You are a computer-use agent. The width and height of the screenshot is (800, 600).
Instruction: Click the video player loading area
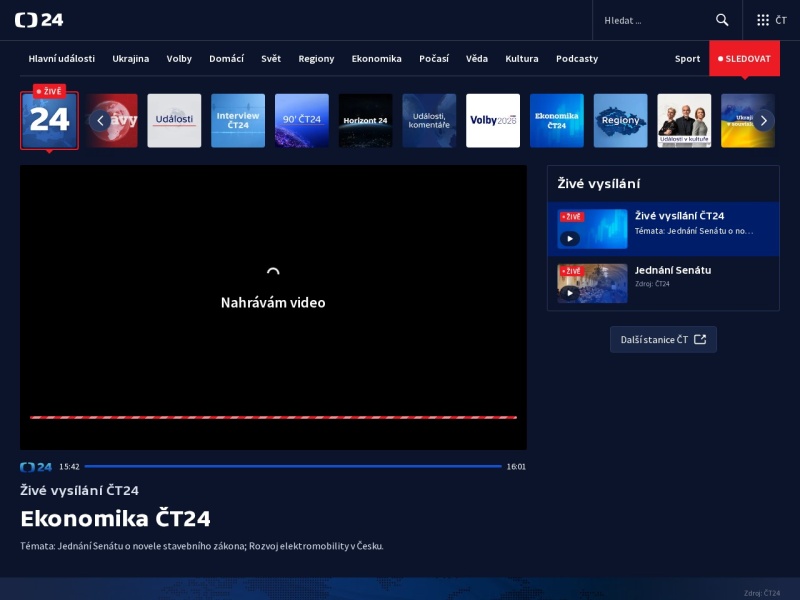(273, 307)
